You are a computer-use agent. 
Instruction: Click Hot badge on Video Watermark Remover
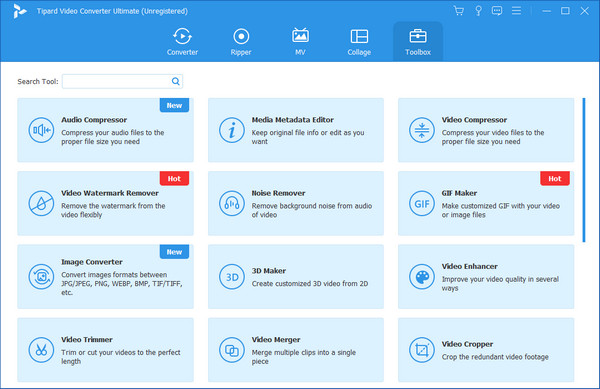pos(174,179)
